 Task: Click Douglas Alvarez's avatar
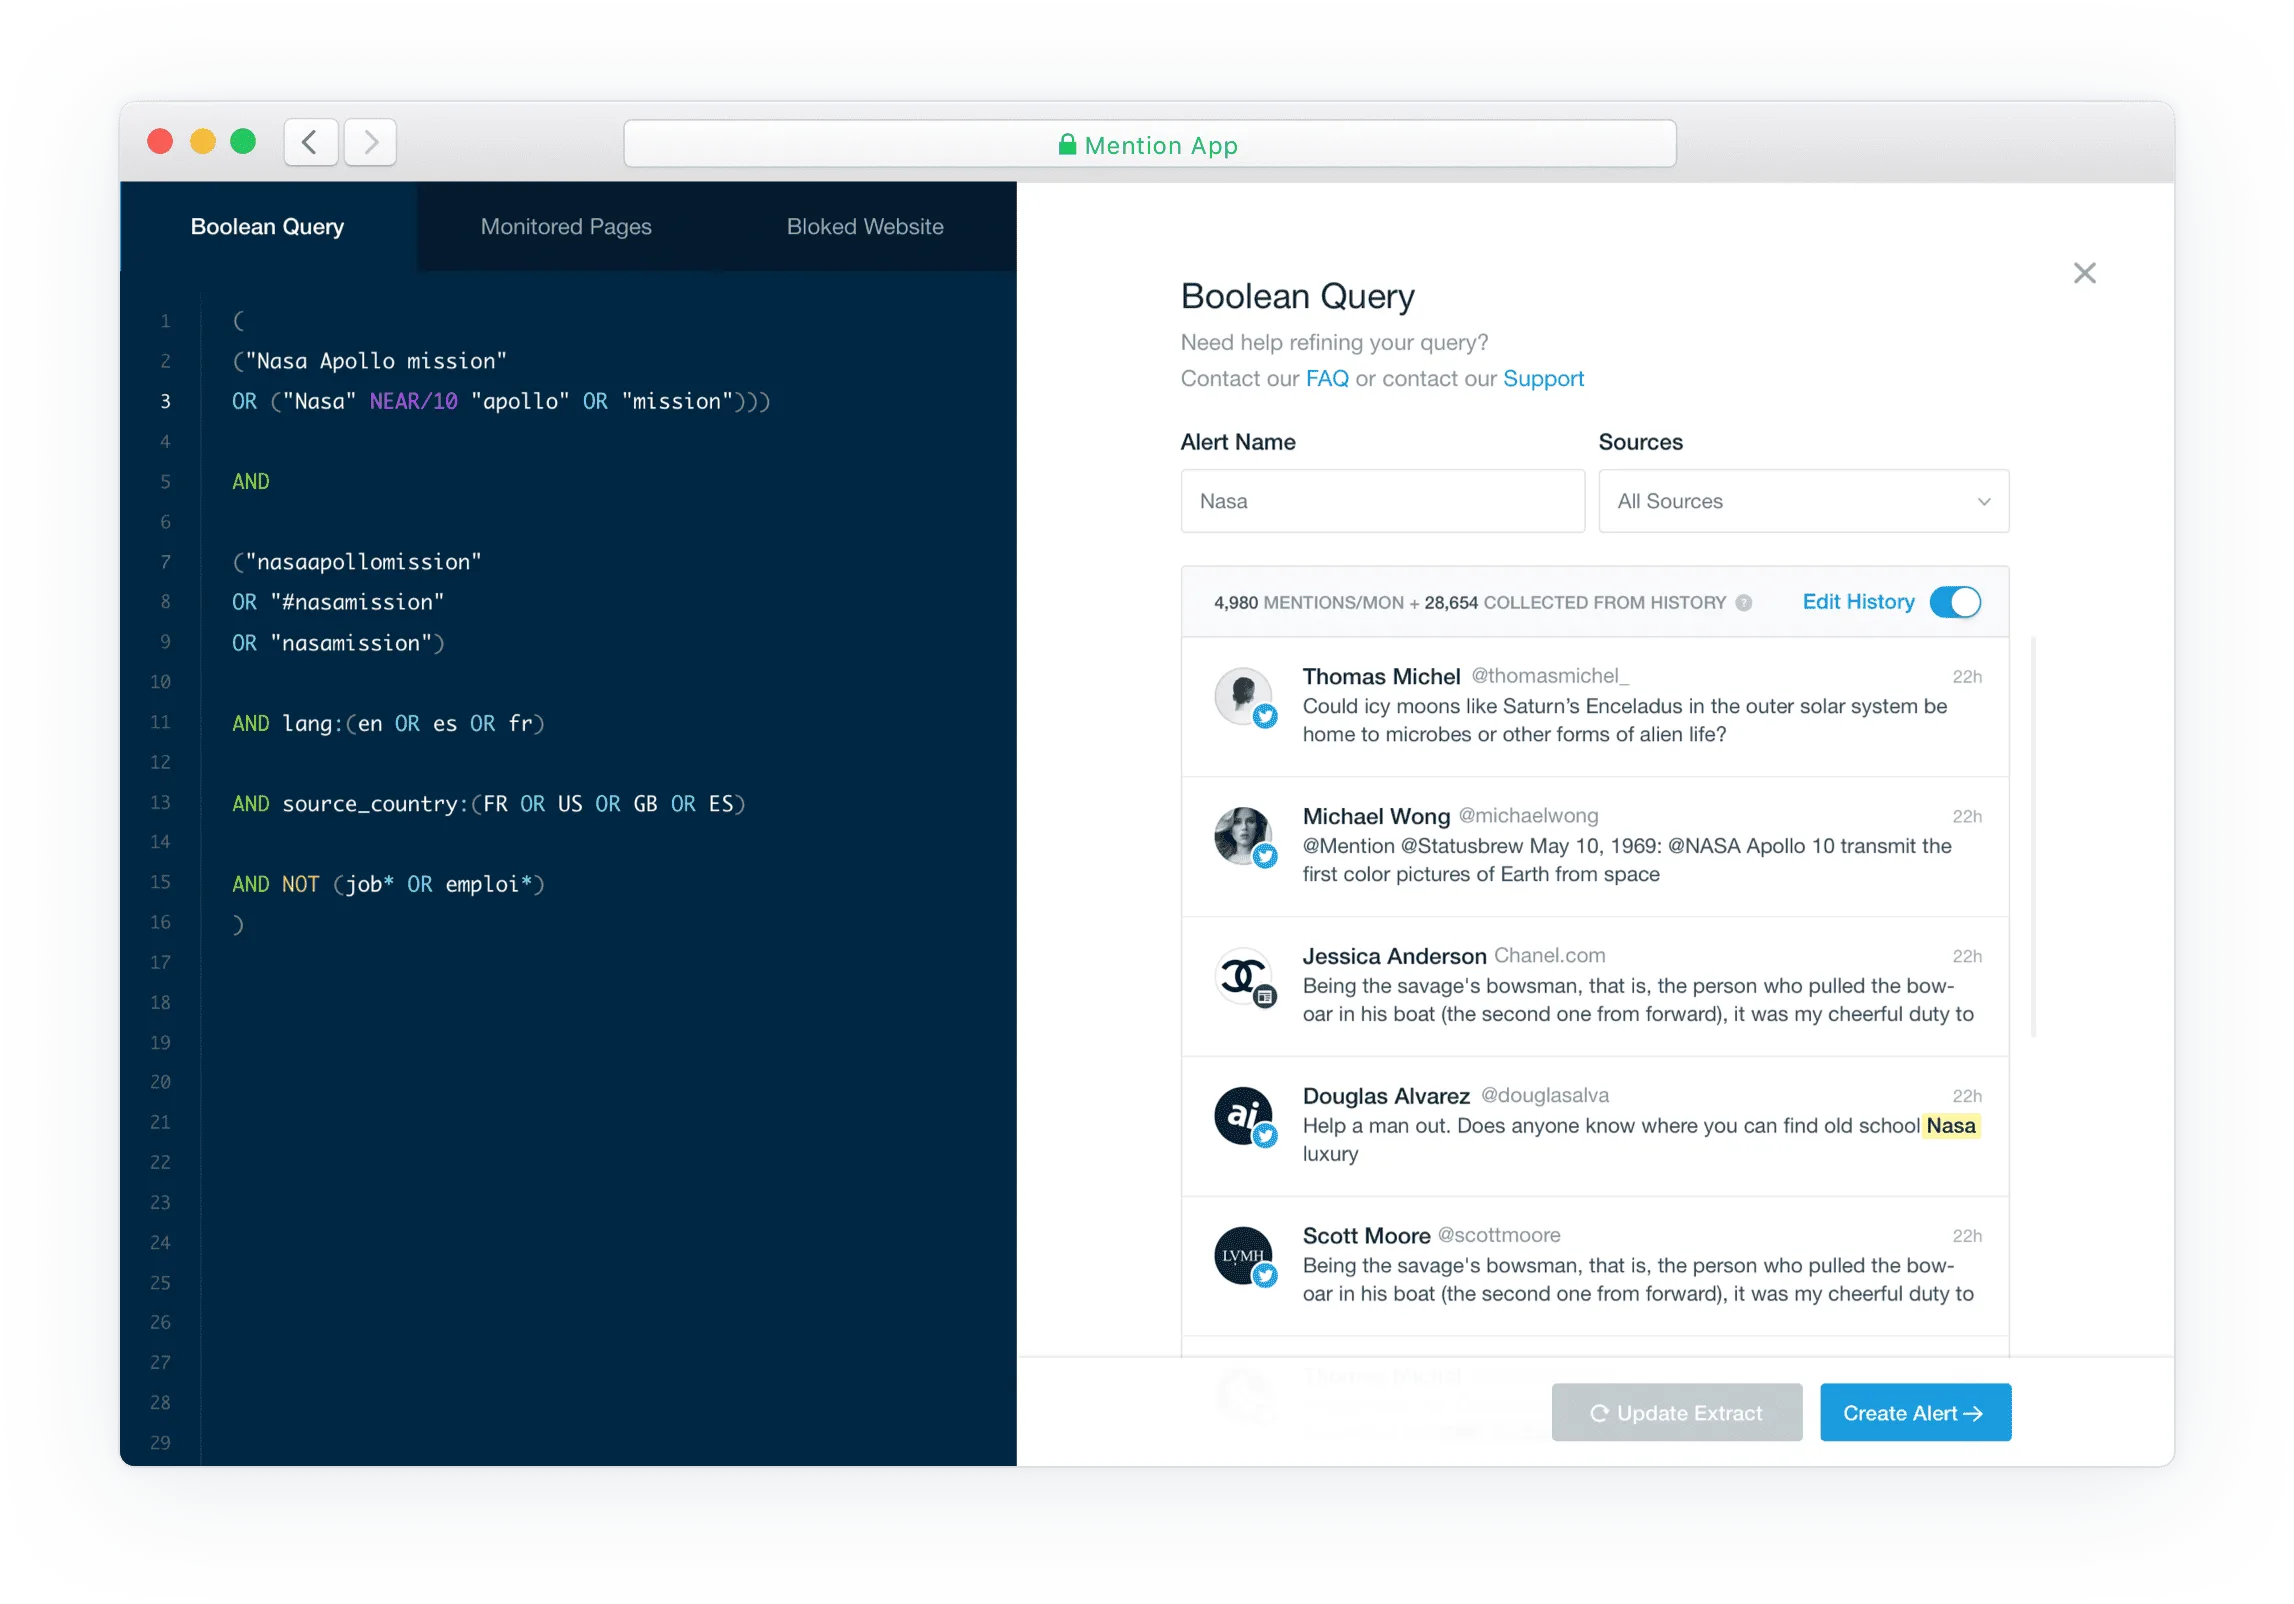[1242, 1114]
